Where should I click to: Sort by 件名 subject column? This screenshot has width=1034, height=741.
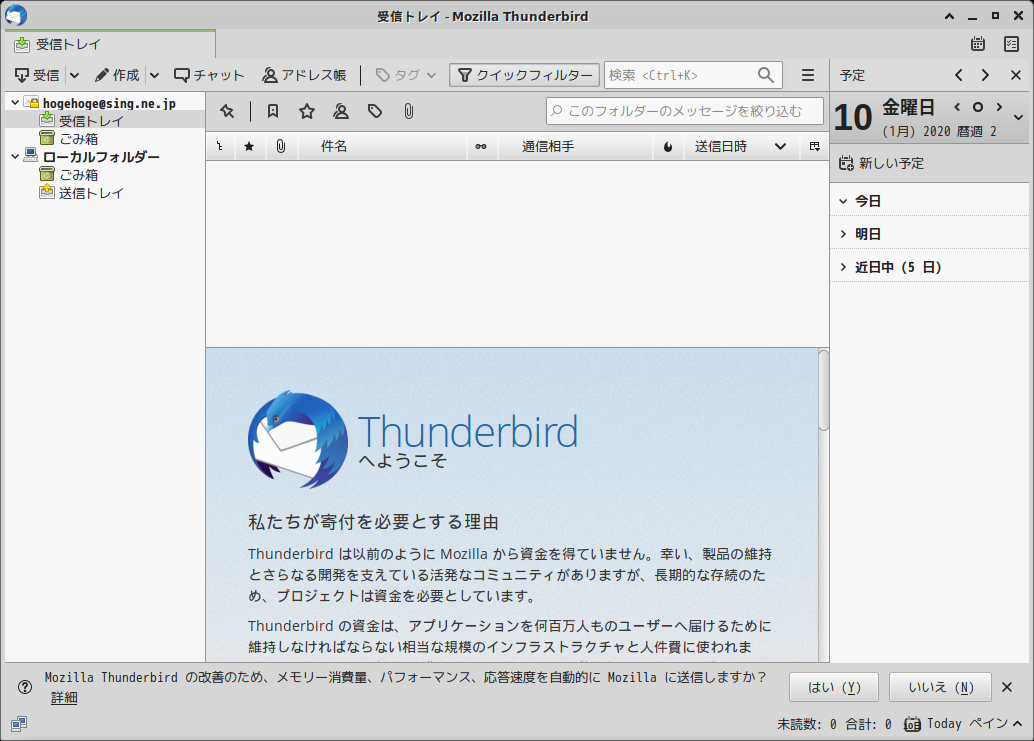[x=382, y=146]
